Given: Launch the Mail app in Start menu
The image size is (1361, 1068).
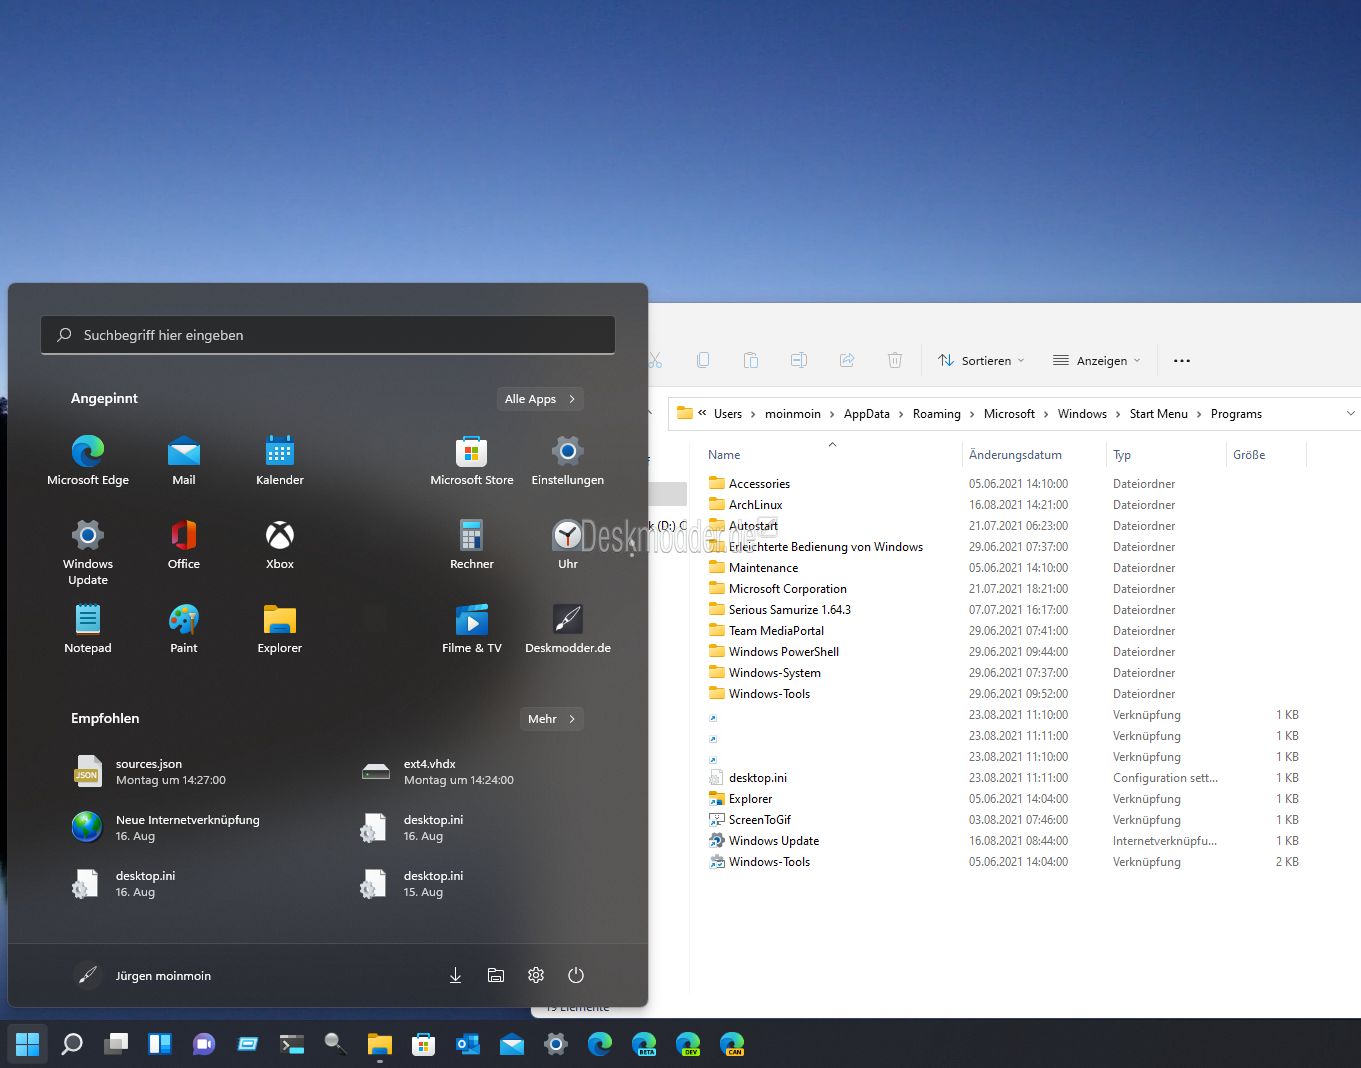Looking at the screenshot, I should pos(184,461).
